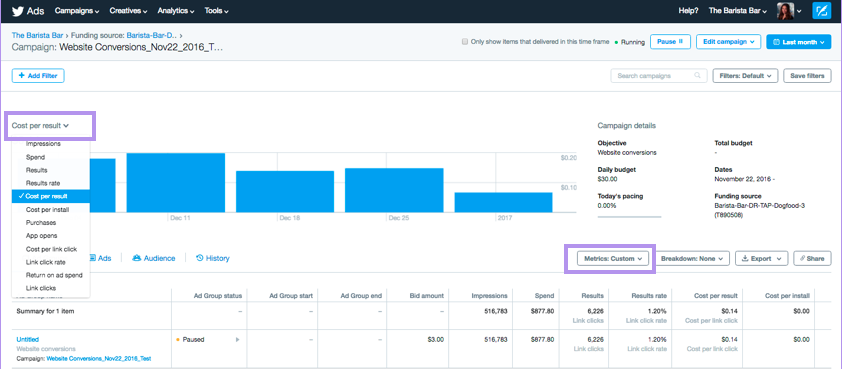Open the Last month date range picker
842x369 pixels.
tap(799, 42)
